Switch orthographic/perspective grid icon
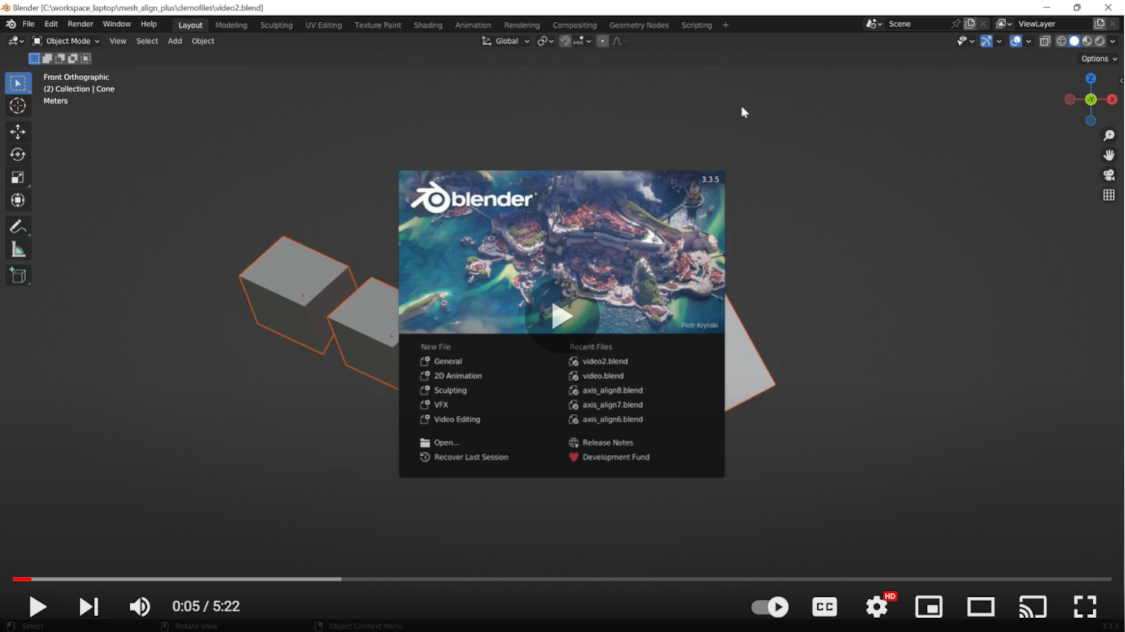Image resolution: width=1125 pixels, height=632 pixels. pos(1108,195)
